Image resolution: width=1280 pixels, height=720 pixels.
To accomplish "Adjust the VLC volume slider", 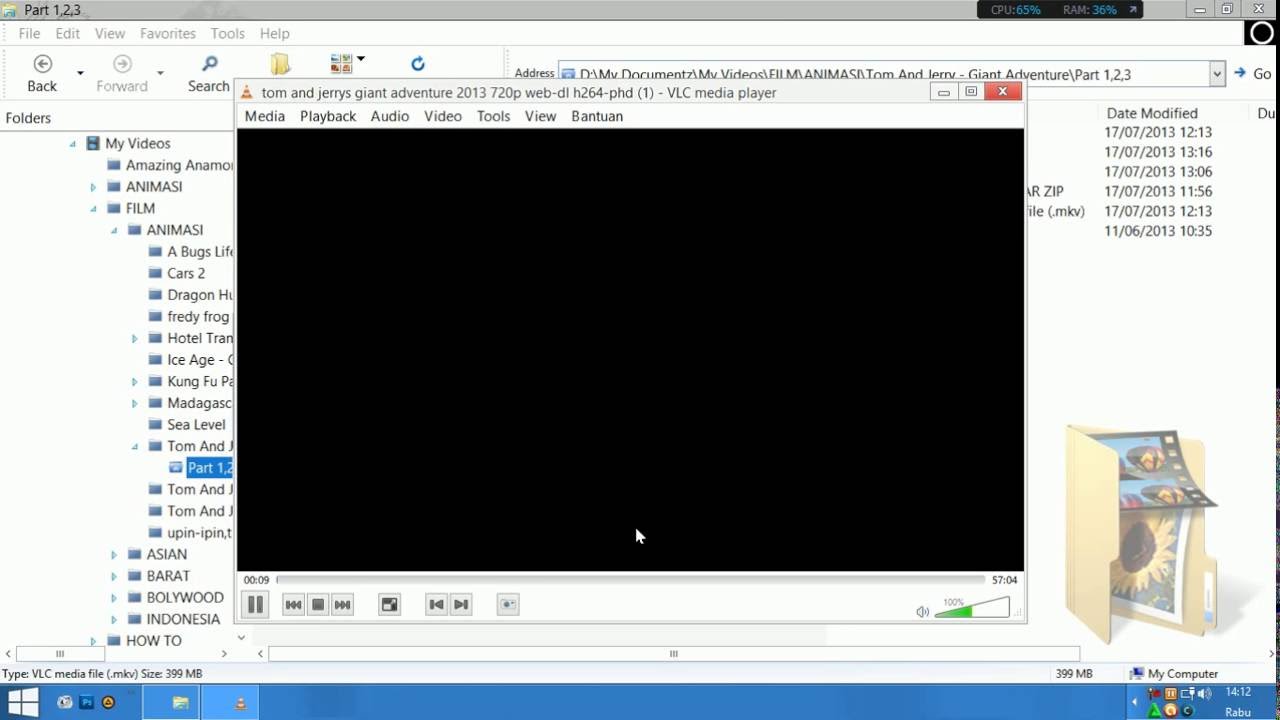I will (972, 608).
